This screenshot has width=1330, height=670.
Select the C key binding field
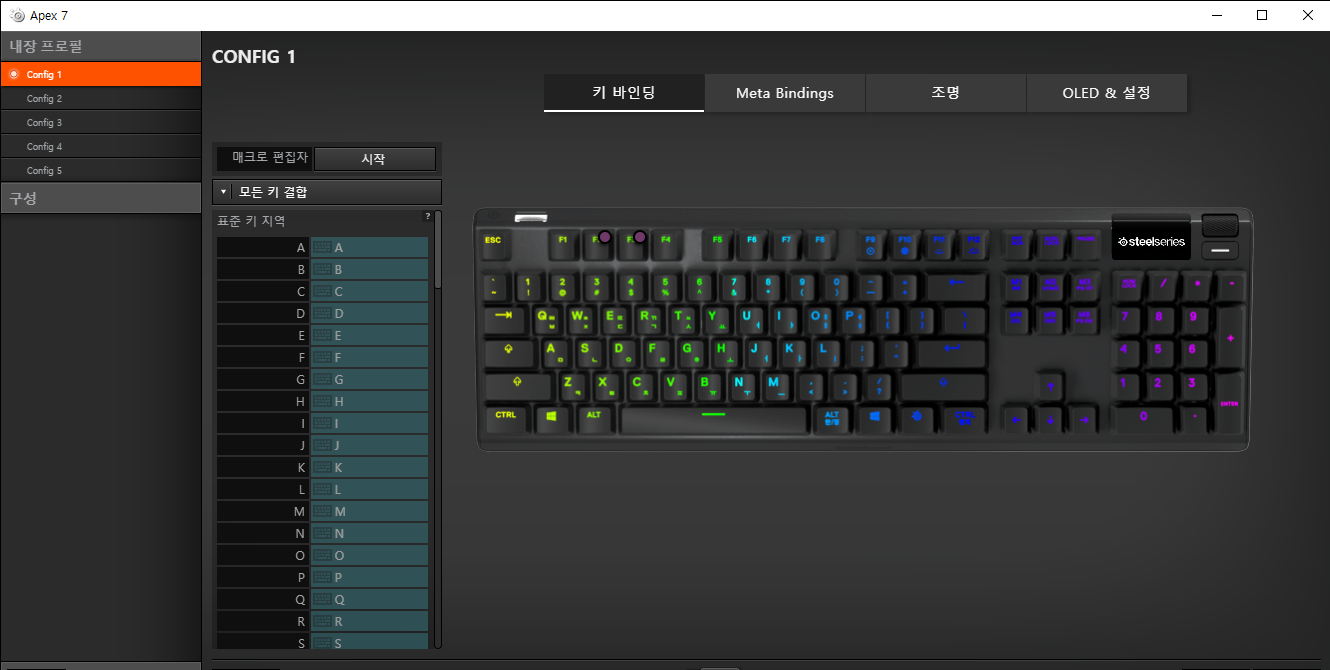[x=370, y=291]
